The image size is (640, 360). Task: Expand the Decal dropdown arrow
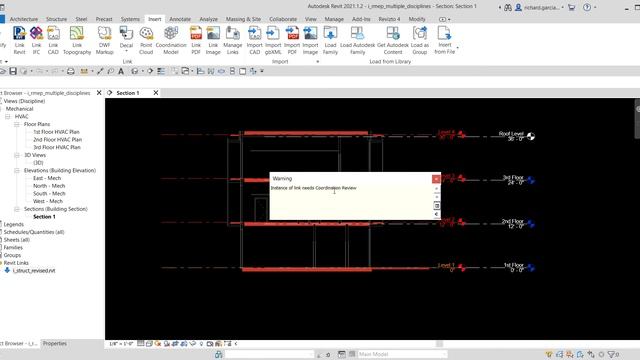pos(126,51)
